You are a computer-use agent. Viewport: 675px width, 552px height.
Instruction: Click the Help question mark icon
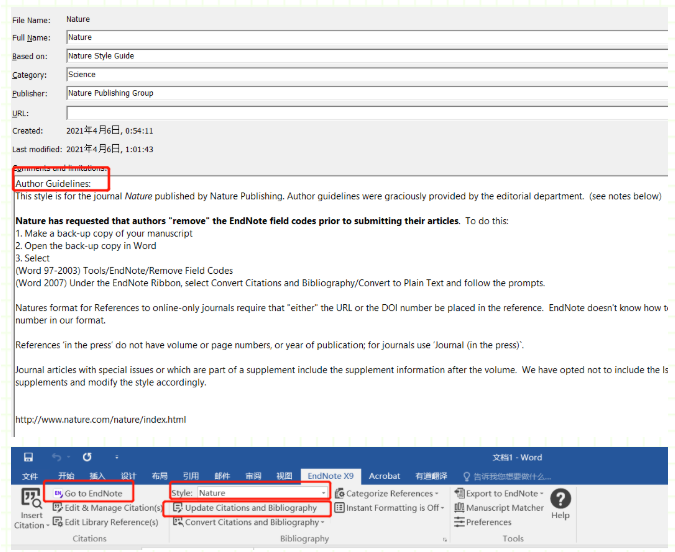click(x=560, y=499)
